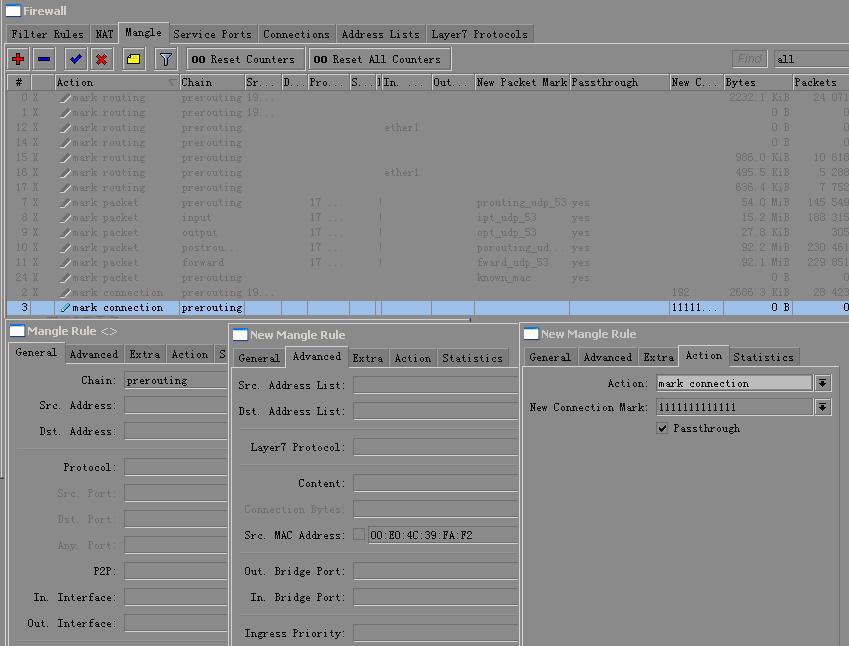The height and width of the screenshot is (646, 849).
Task: Click Layer7 Protocol field
Action: [435, 447]
